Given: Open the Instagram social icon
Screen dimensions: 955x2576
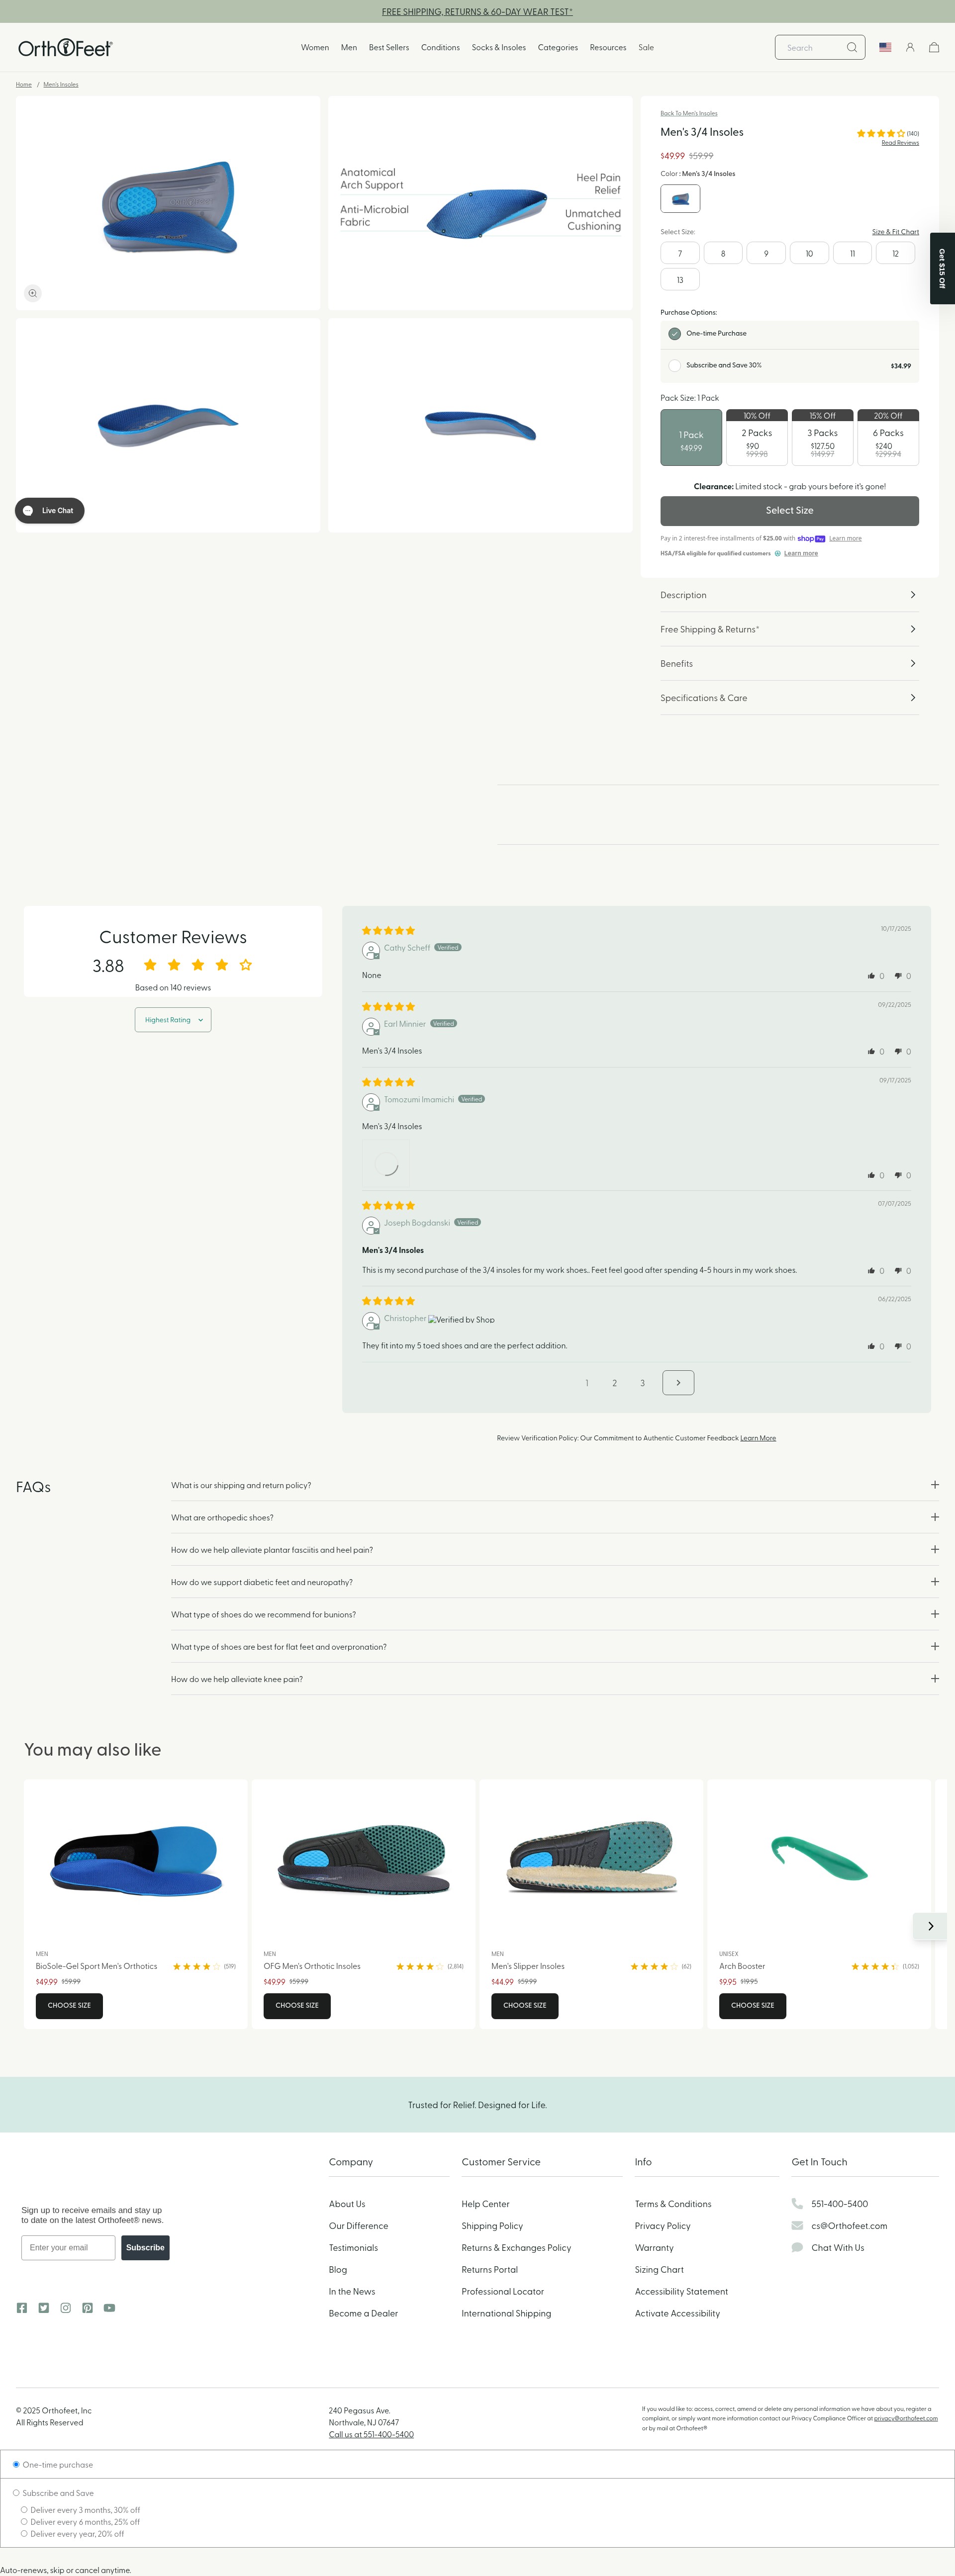Looking at the screenshot, I should [x=66, y=2308].
